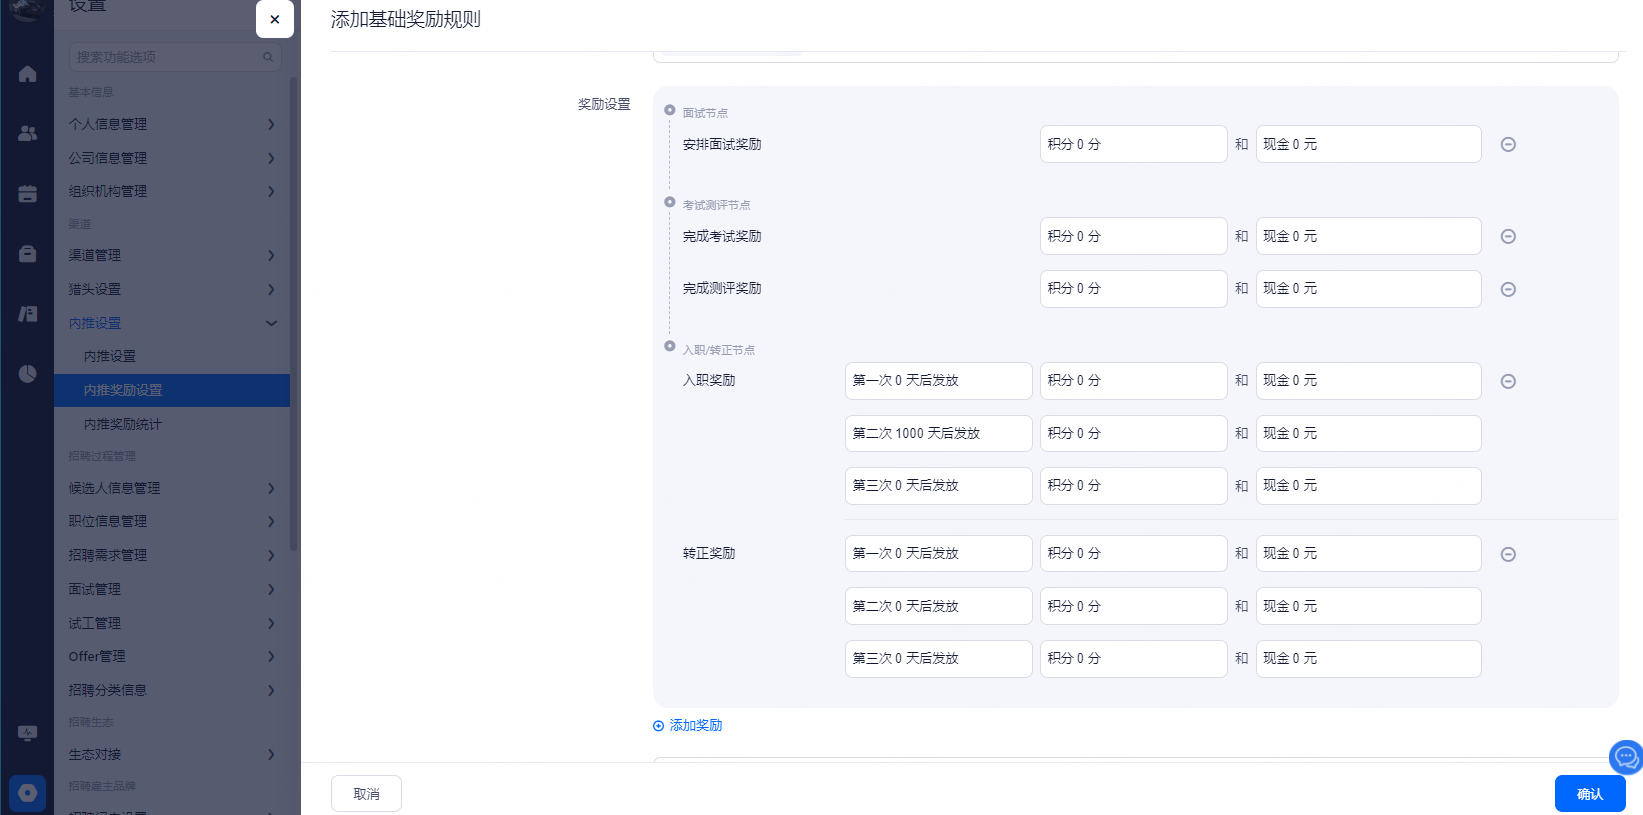This screenshot has height=815, width=1643.
Task: Focus the 搜索功能选项 search field
Action: tap(175, 57)
